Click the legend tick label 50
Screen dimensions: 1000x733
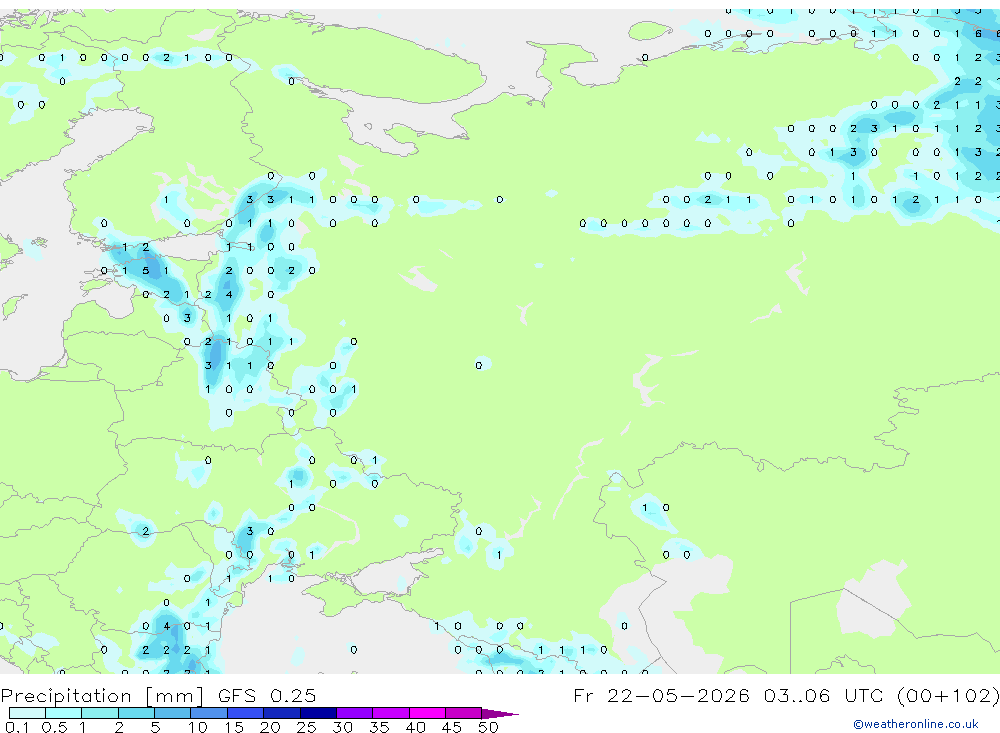pos(488,727)
